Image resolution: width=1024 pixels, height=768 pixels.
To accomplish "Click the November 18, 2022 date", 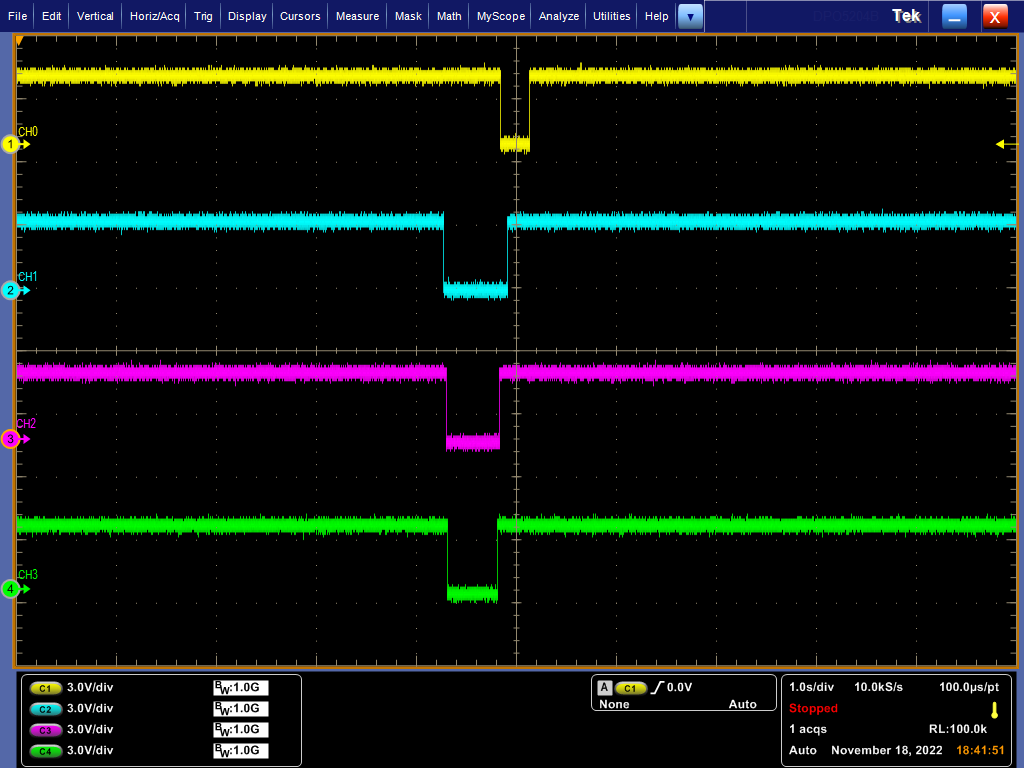I will 887,750.
